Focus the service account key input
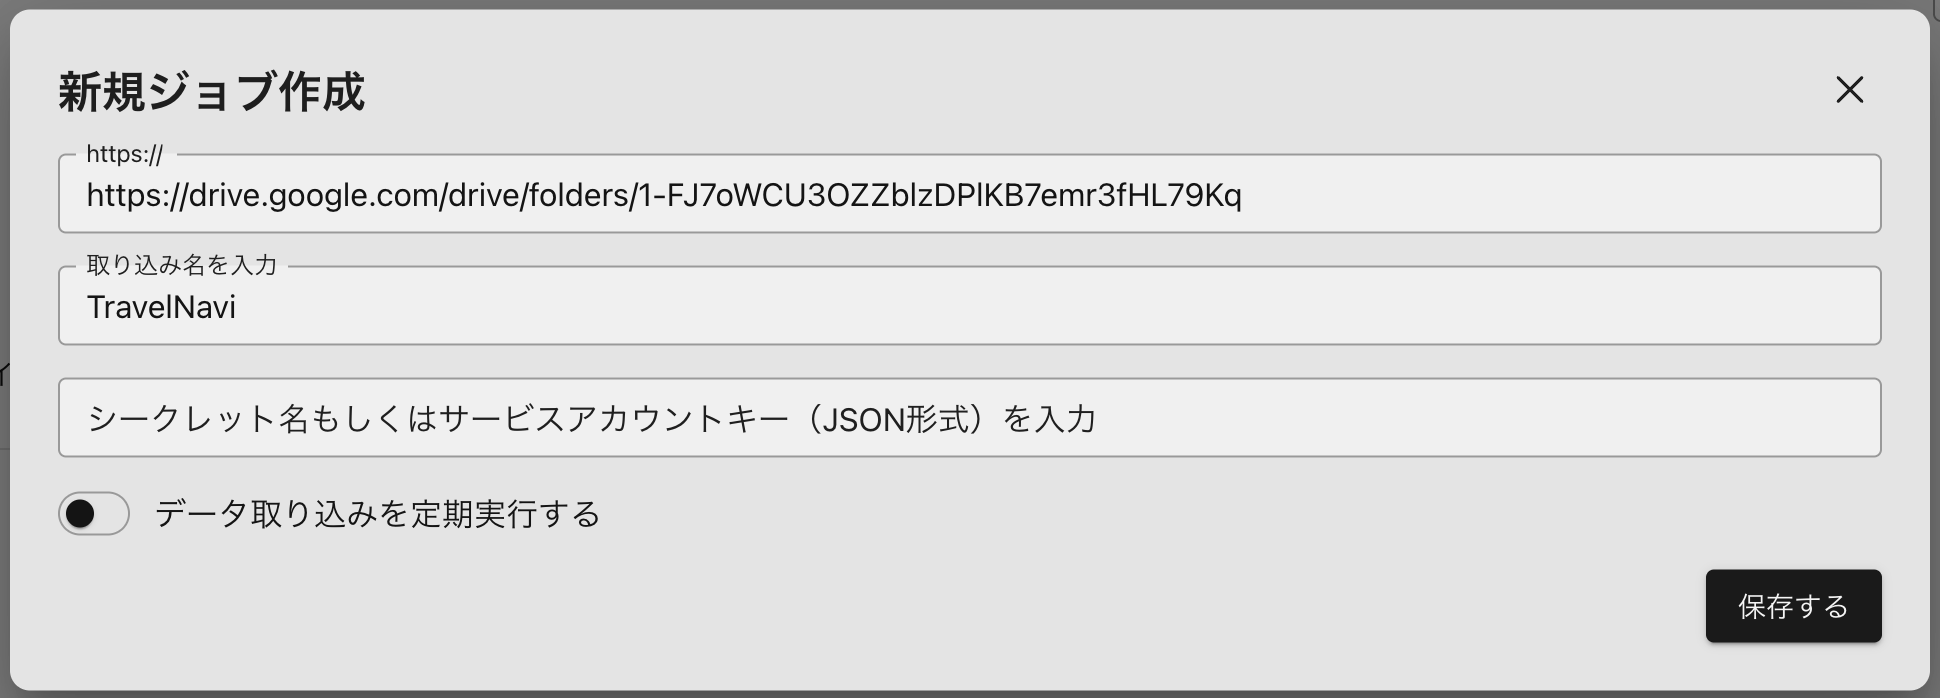 pos(970,417)
